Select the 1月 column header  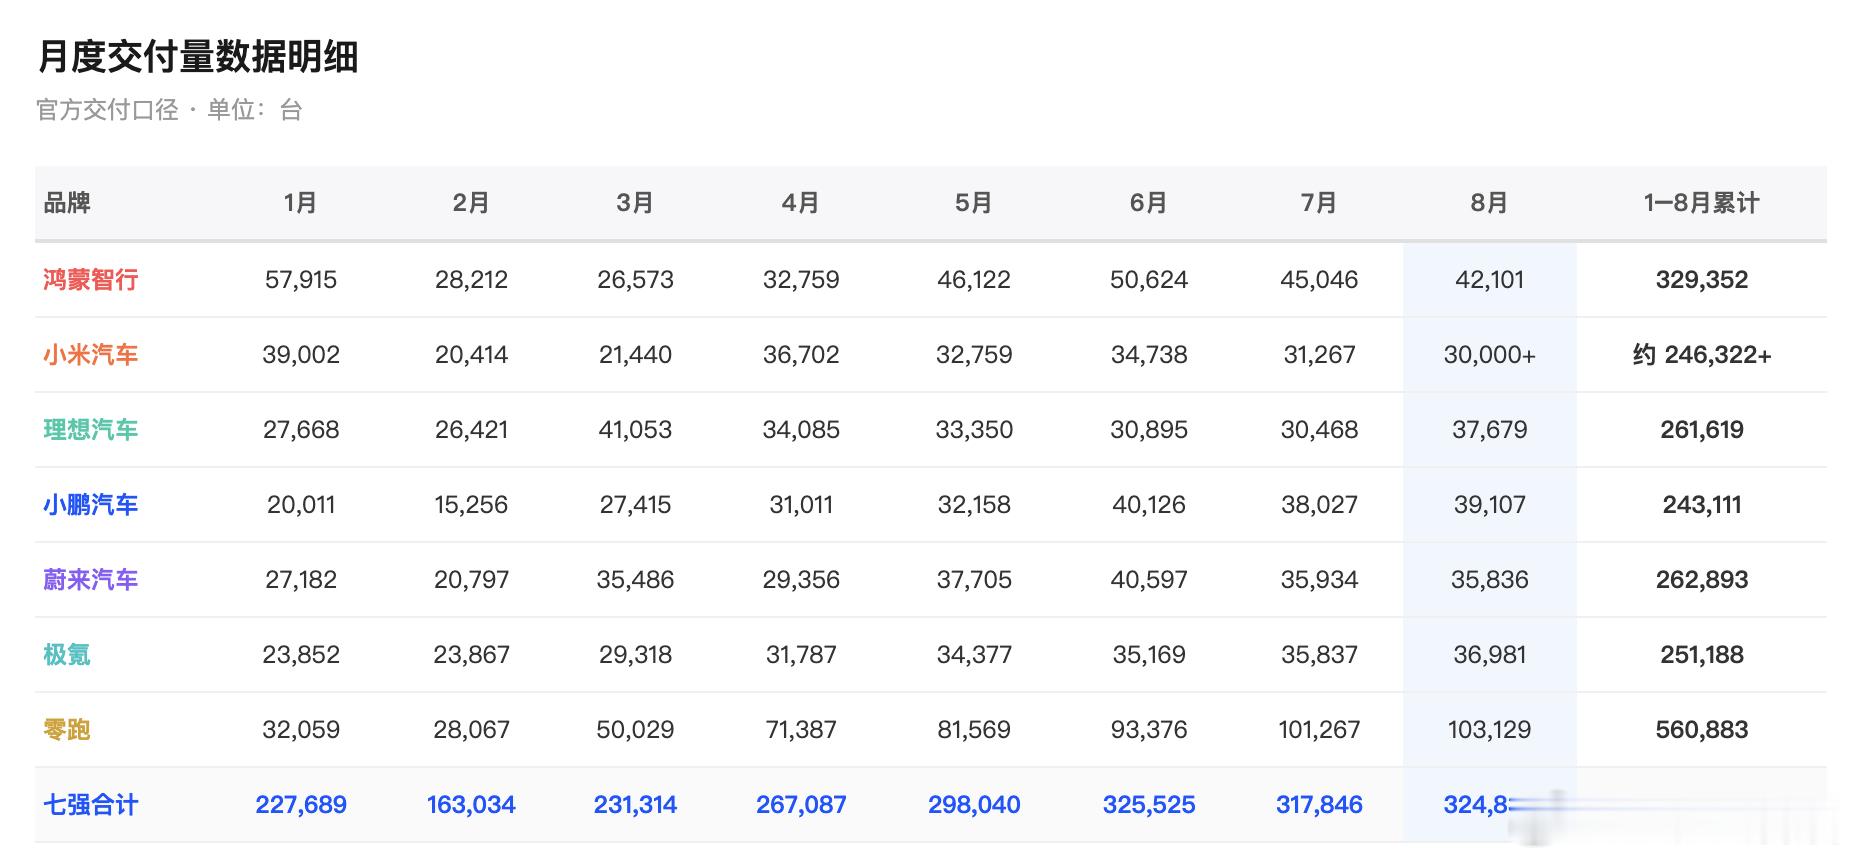(301, 203)
